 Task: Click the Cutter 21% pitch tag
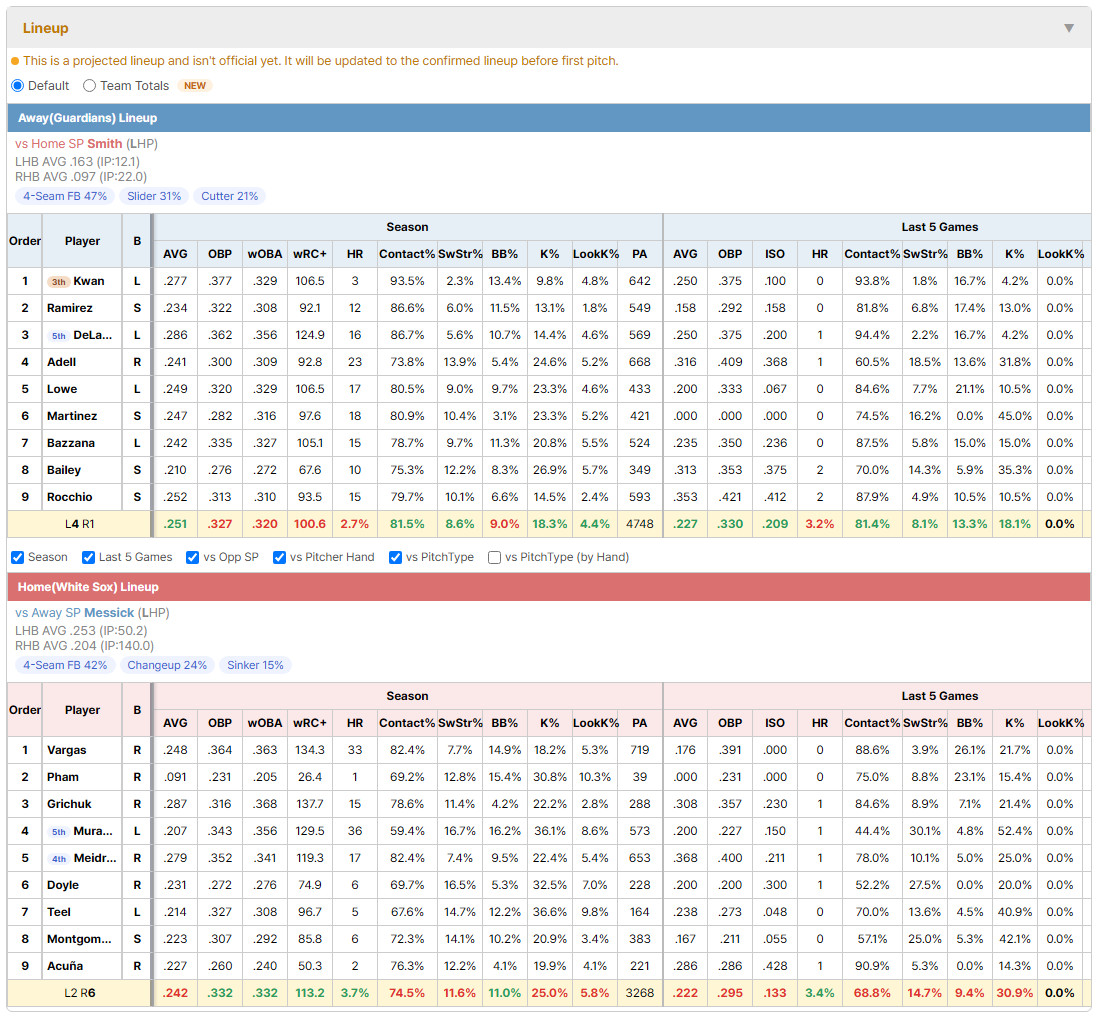230,196
